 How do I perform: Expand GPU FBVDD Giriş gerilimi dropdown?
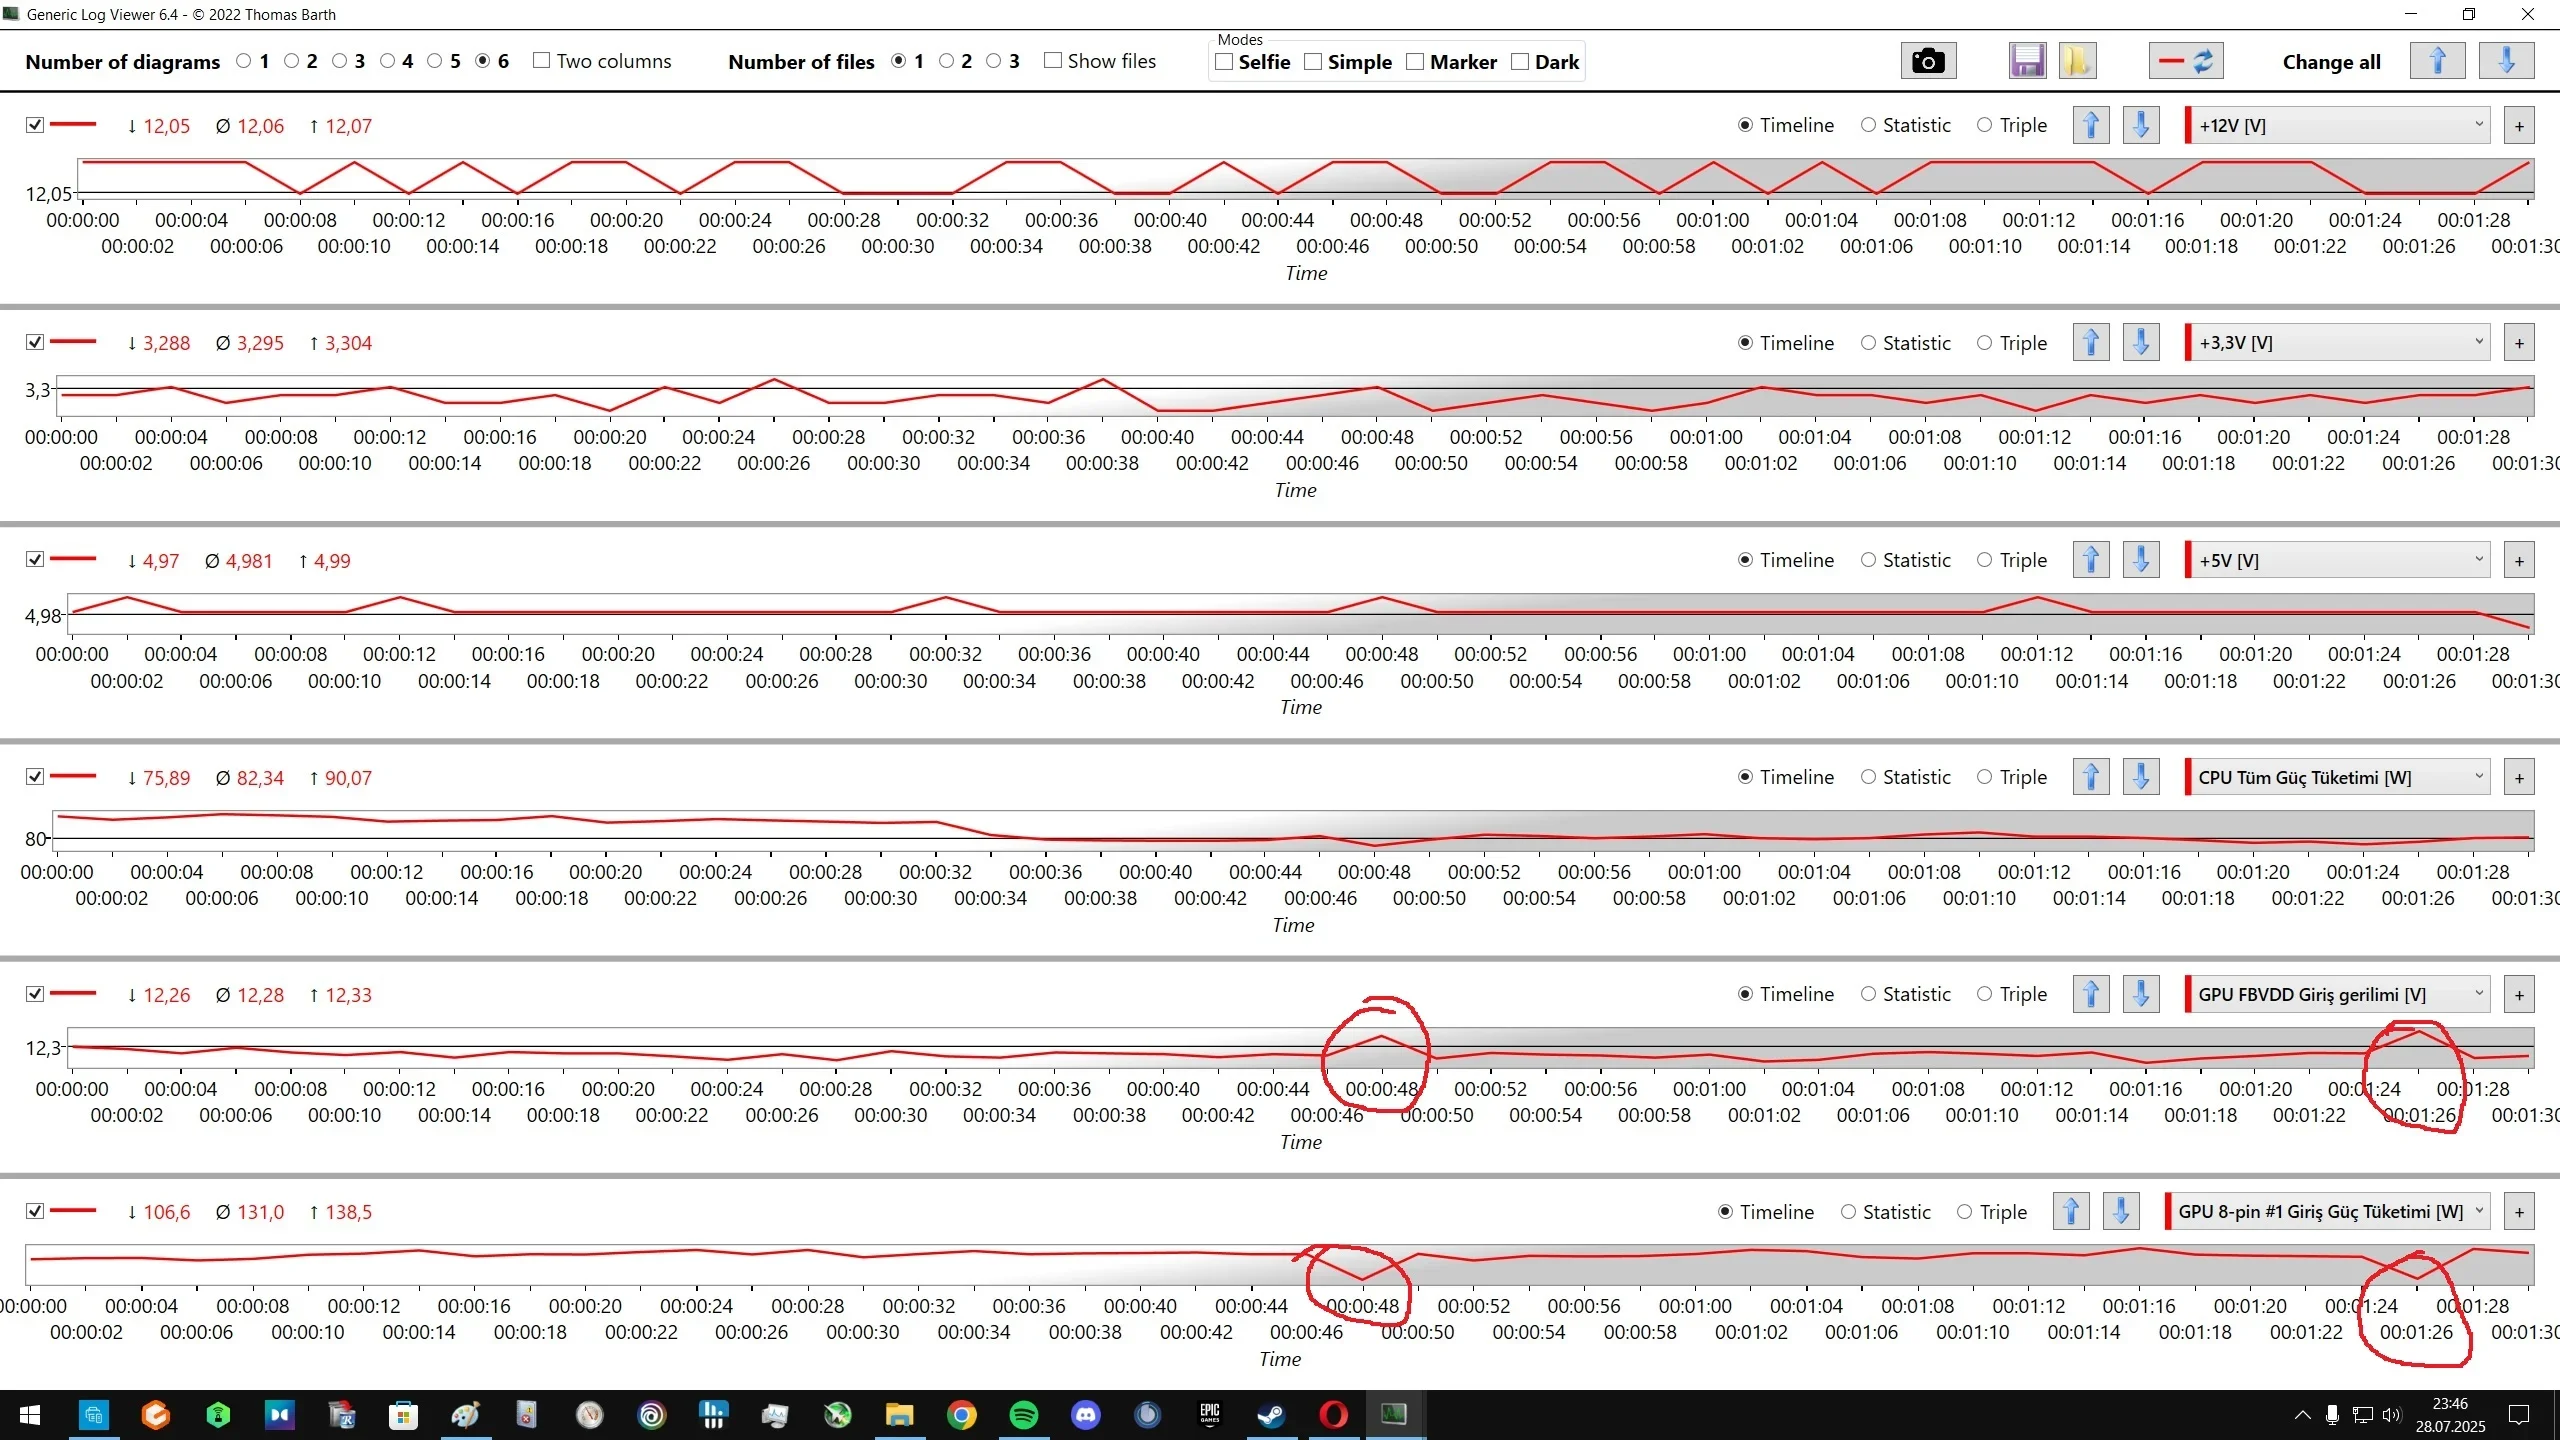point(2338,994)
